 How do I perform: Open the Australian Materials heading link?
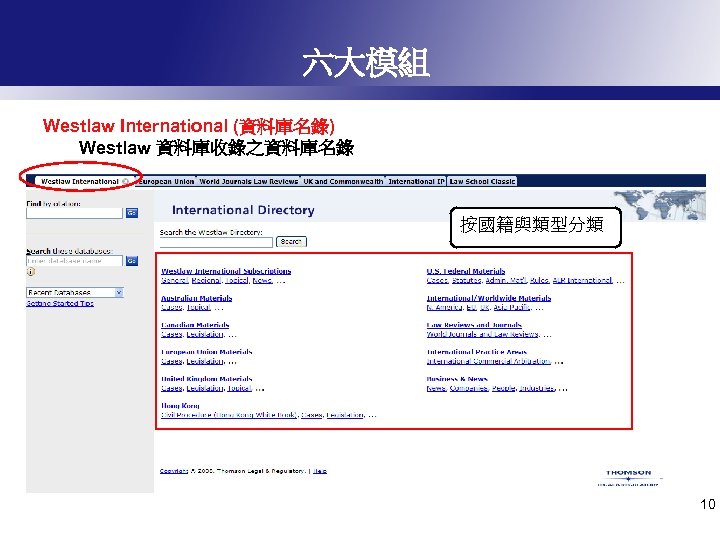[x=197, y=298]
